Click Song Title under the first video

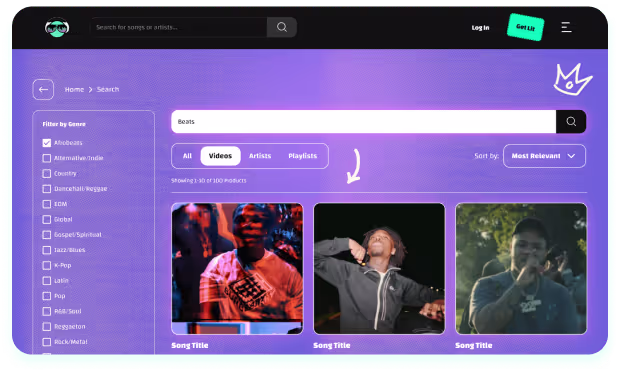(190, 345)
